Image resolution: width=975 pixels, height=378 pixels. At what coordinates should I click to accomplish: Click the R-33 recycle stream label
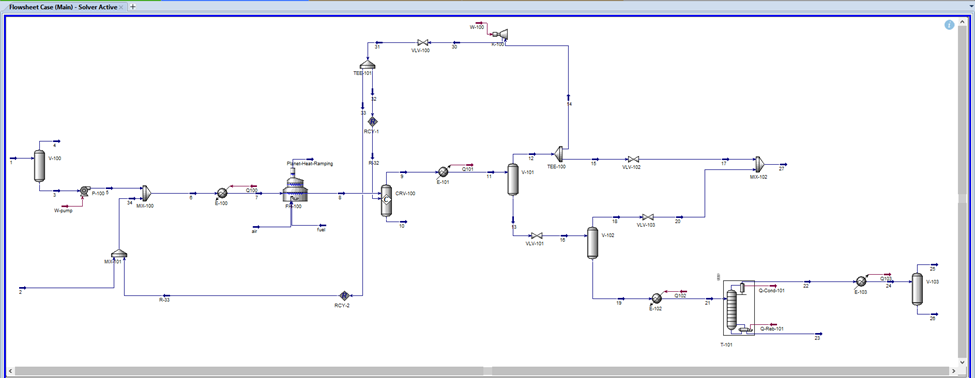[164, 300]
